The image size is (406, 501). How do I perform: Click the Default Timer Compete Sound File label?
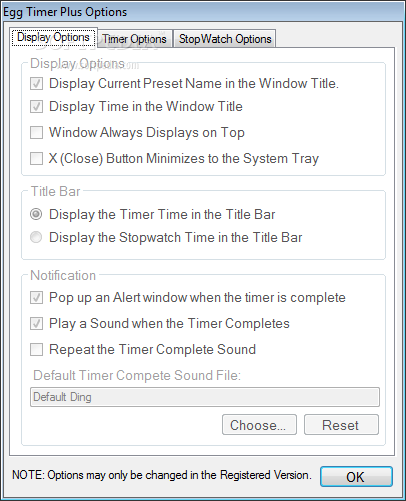click(x=137, y=375)
